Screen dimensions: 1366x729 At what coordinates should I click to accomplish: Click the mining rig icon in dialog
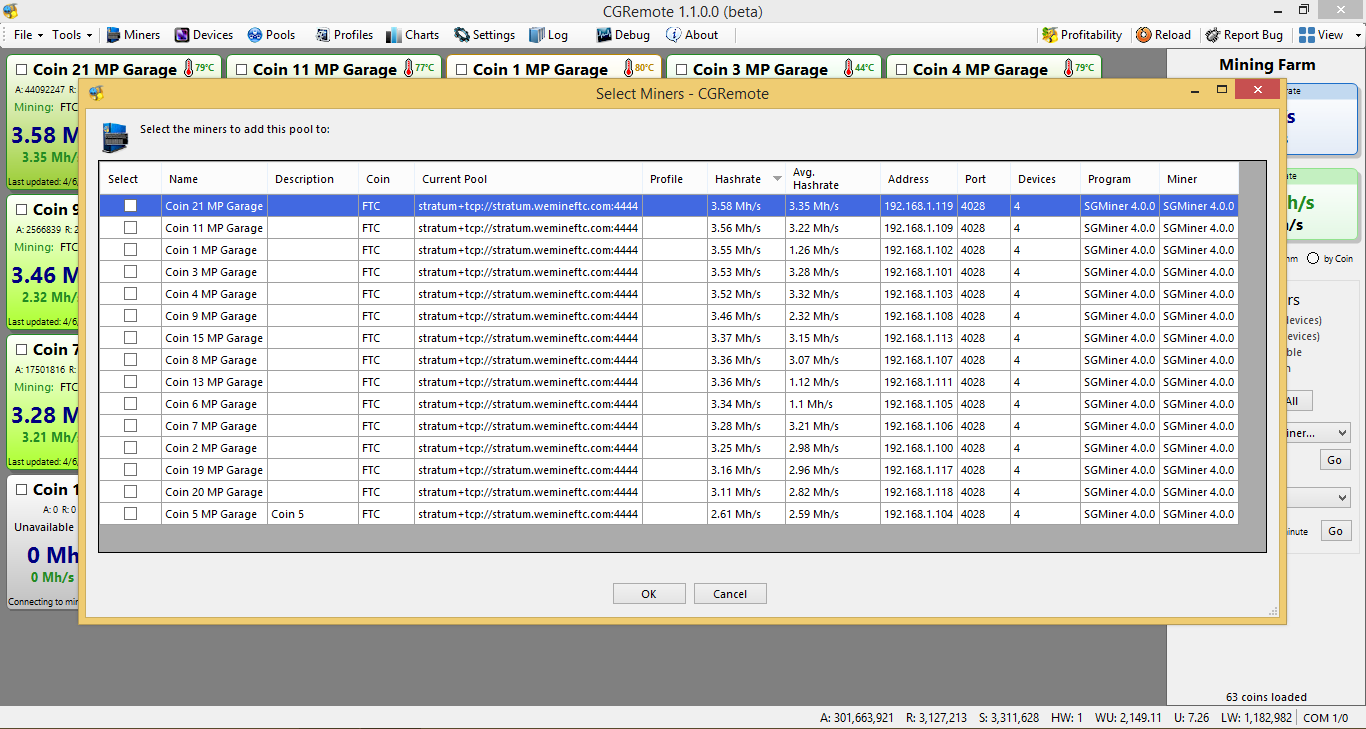coord(116,137)
